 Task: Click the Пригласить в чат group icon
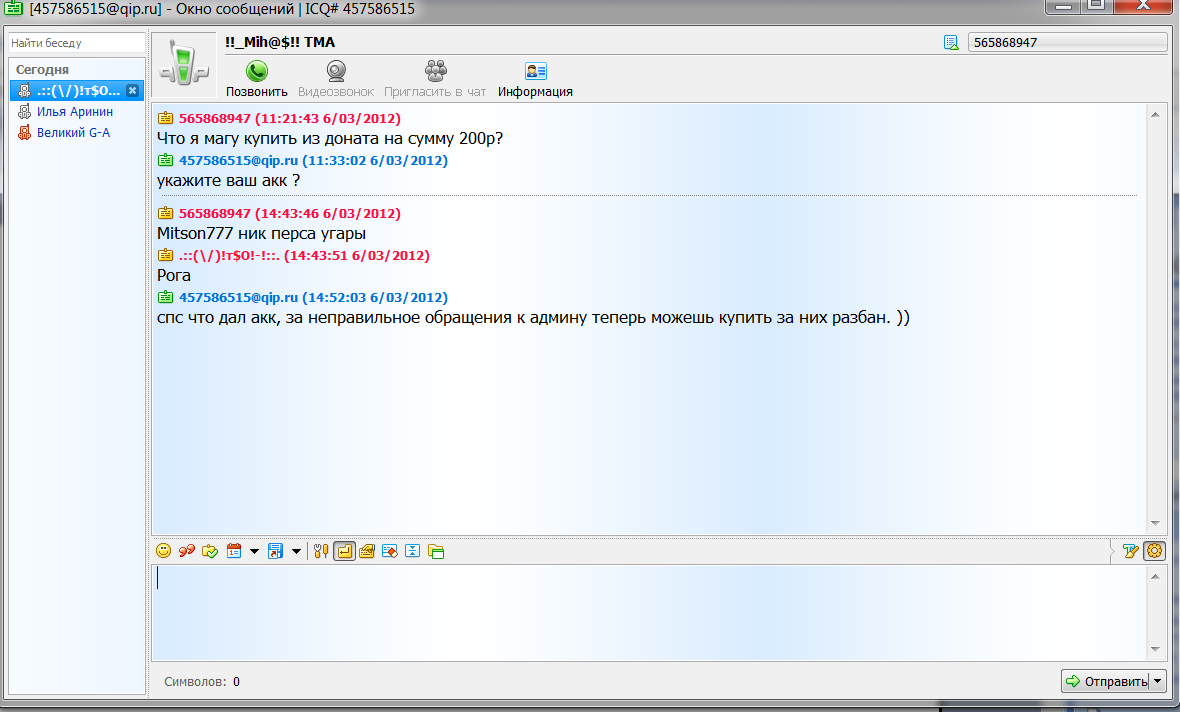click(436, 72)
